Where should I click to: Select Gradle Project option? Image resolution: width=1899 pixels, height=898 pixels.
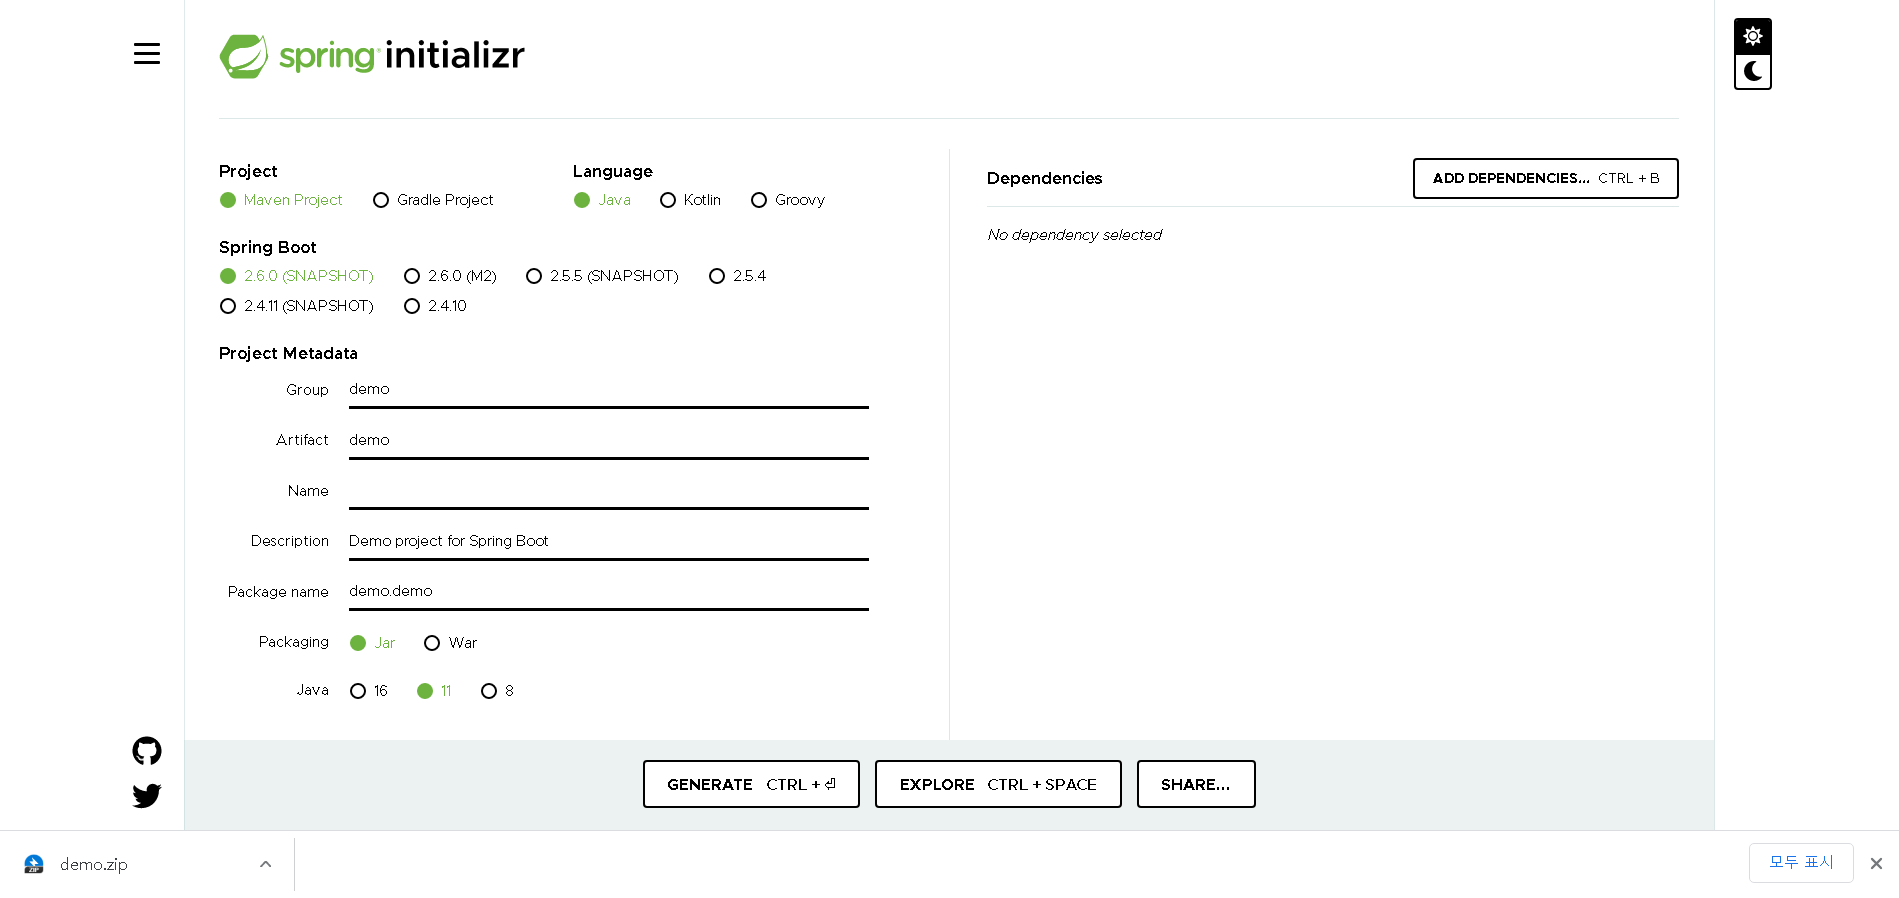(x=433, y=200)
